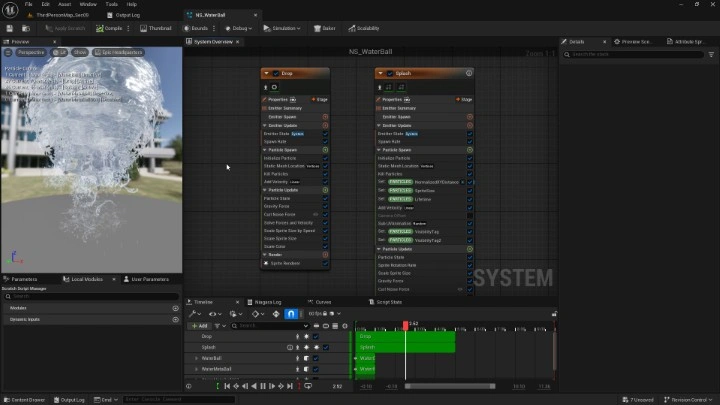The width and height of the screenshot is (720, 405).
Task: Open Scalability settings in toolbar
Action: point(365,28)
